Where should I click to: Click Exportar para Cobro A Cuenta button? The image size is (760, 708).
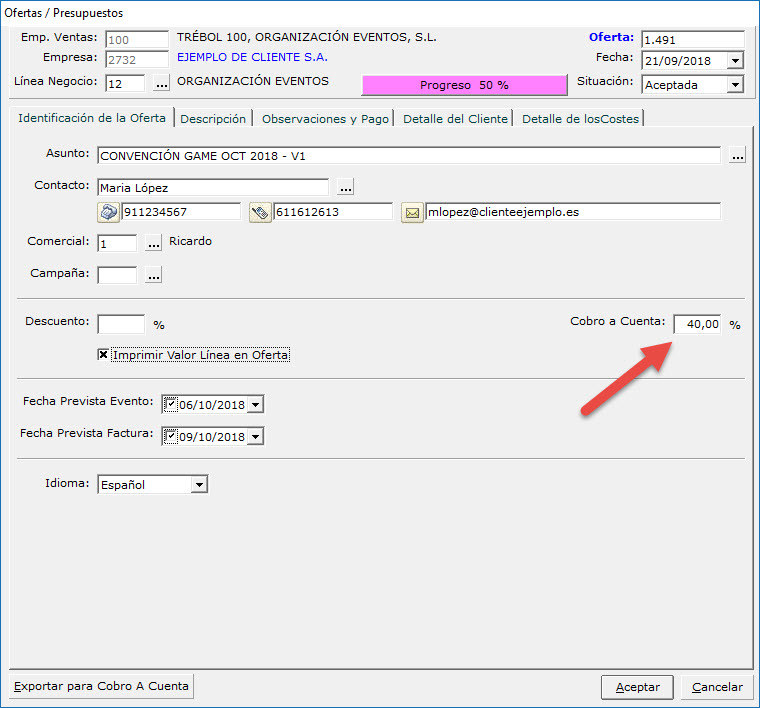point(101,686)
